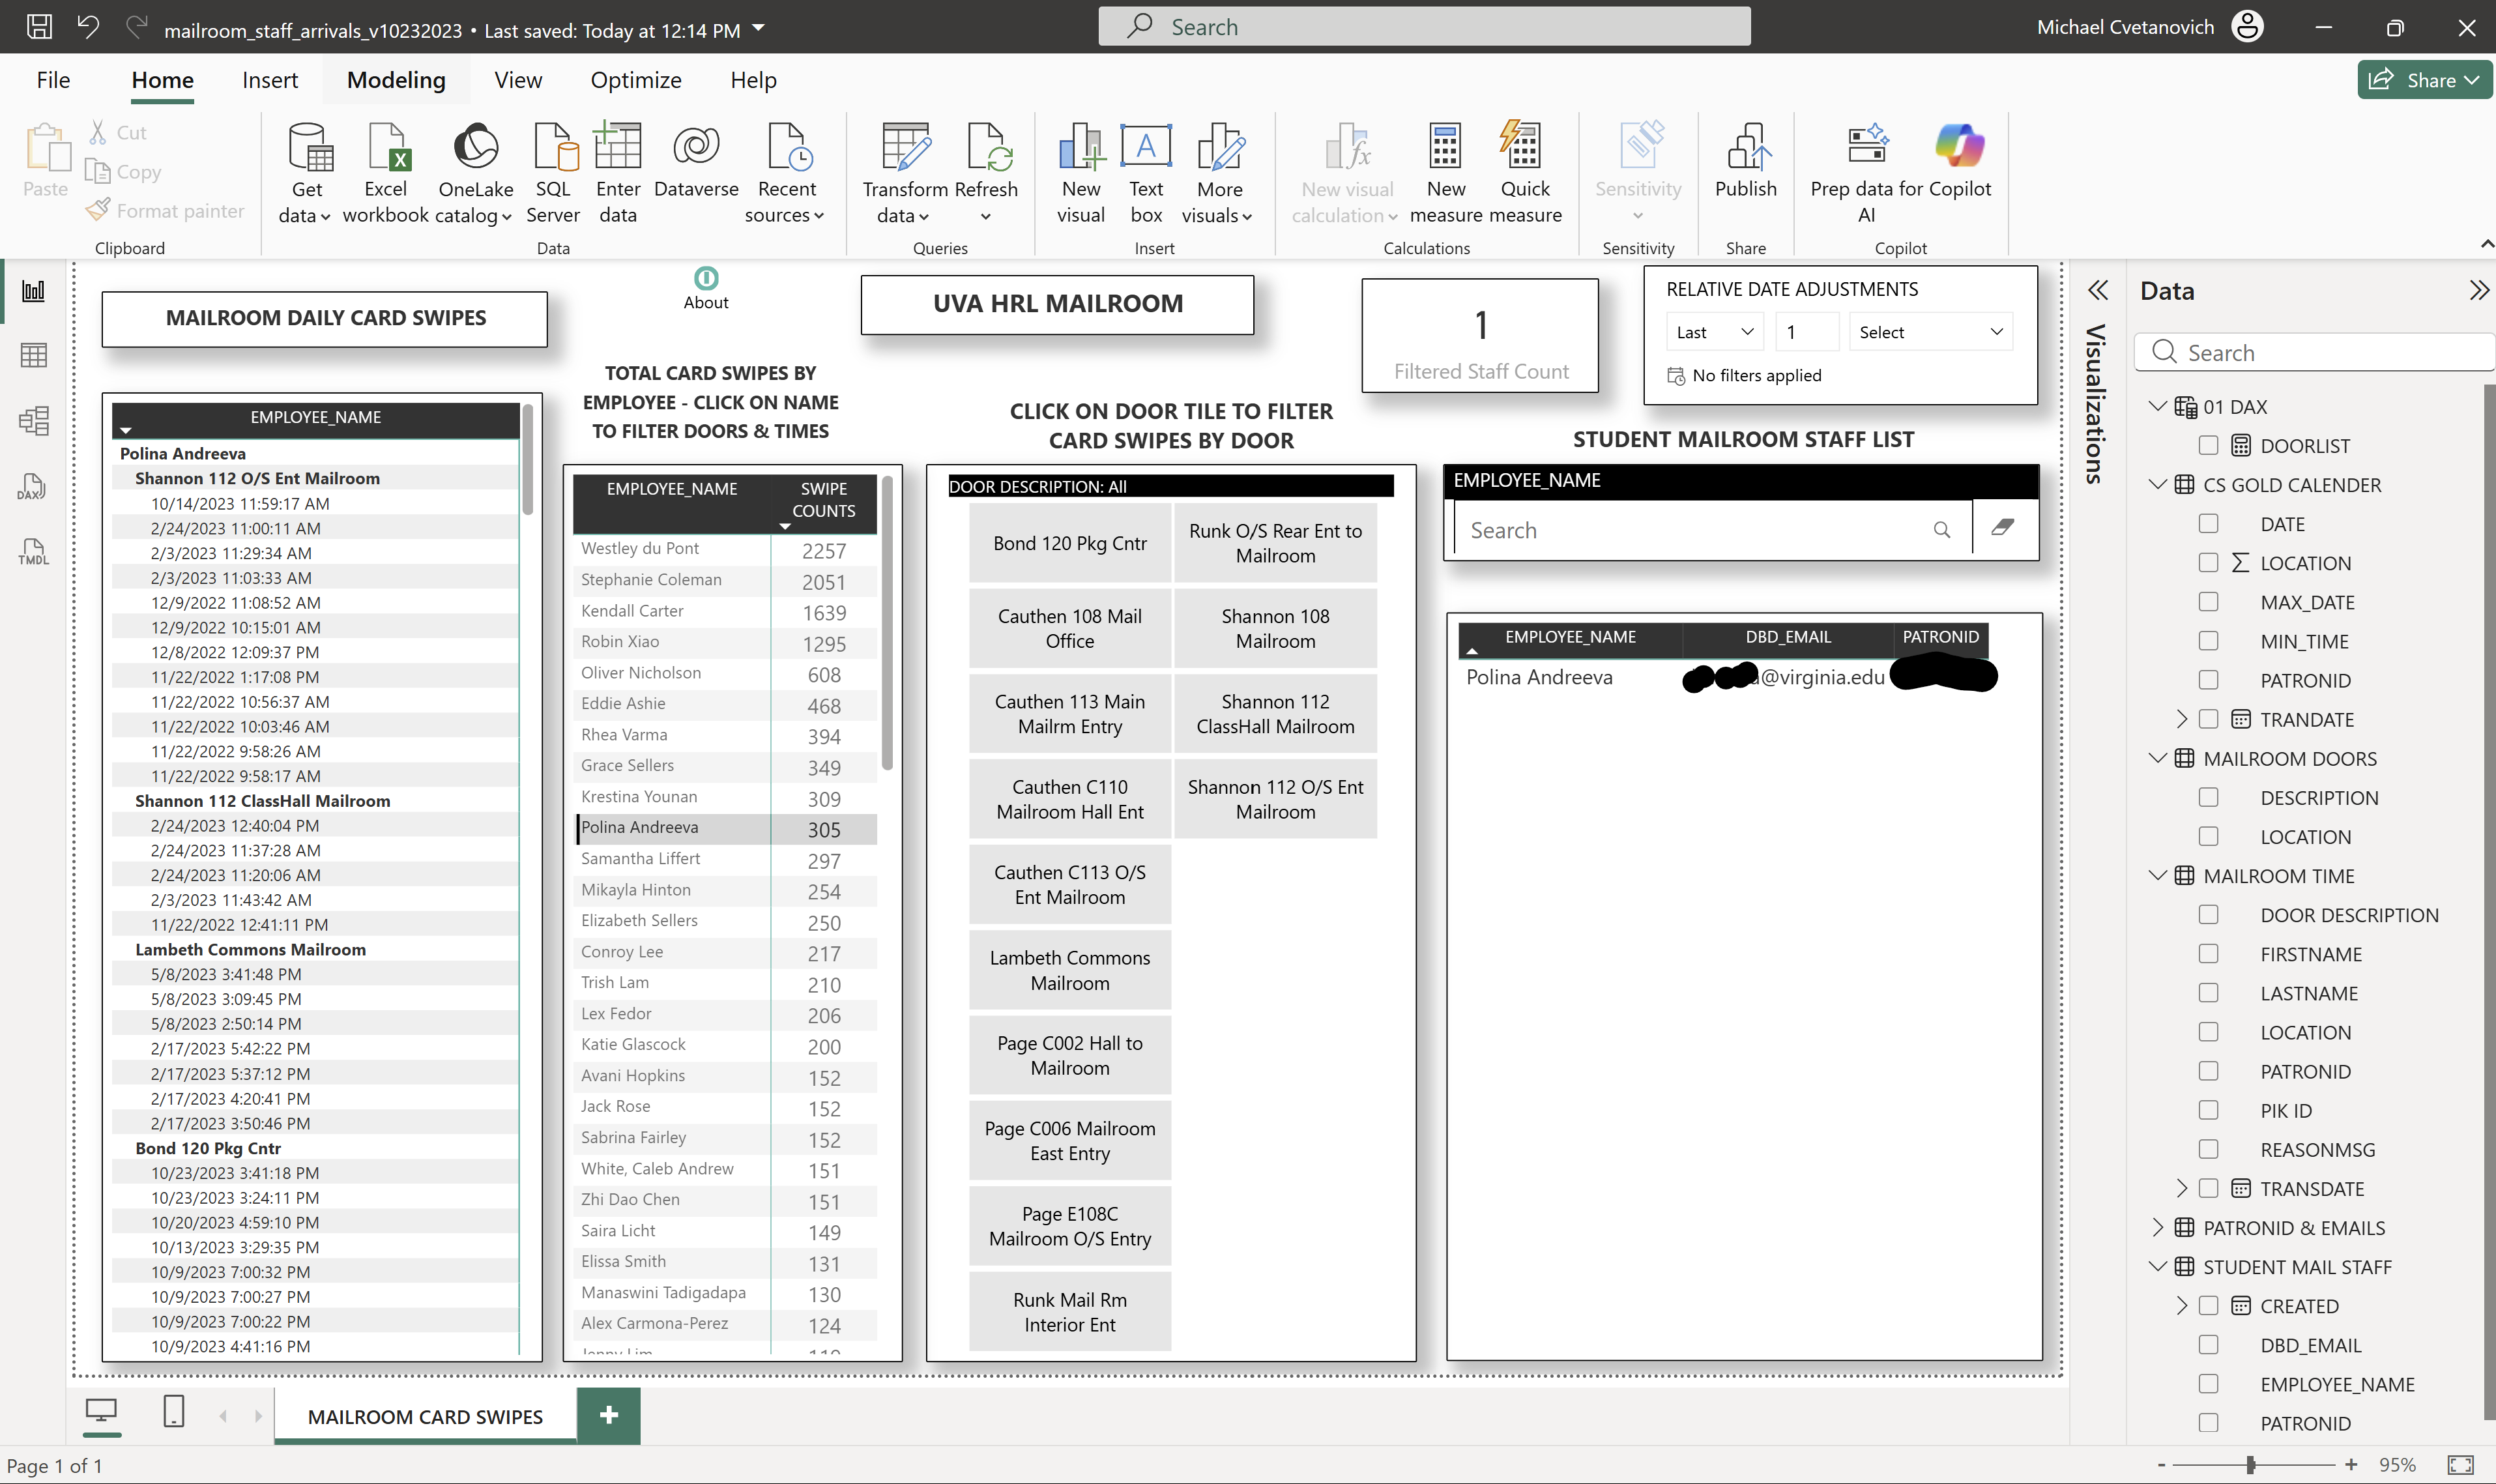Switch to mobile layout icon
This screenshot has height=1484, width=2496.
pyautogui.click(x=173, y=1411)
